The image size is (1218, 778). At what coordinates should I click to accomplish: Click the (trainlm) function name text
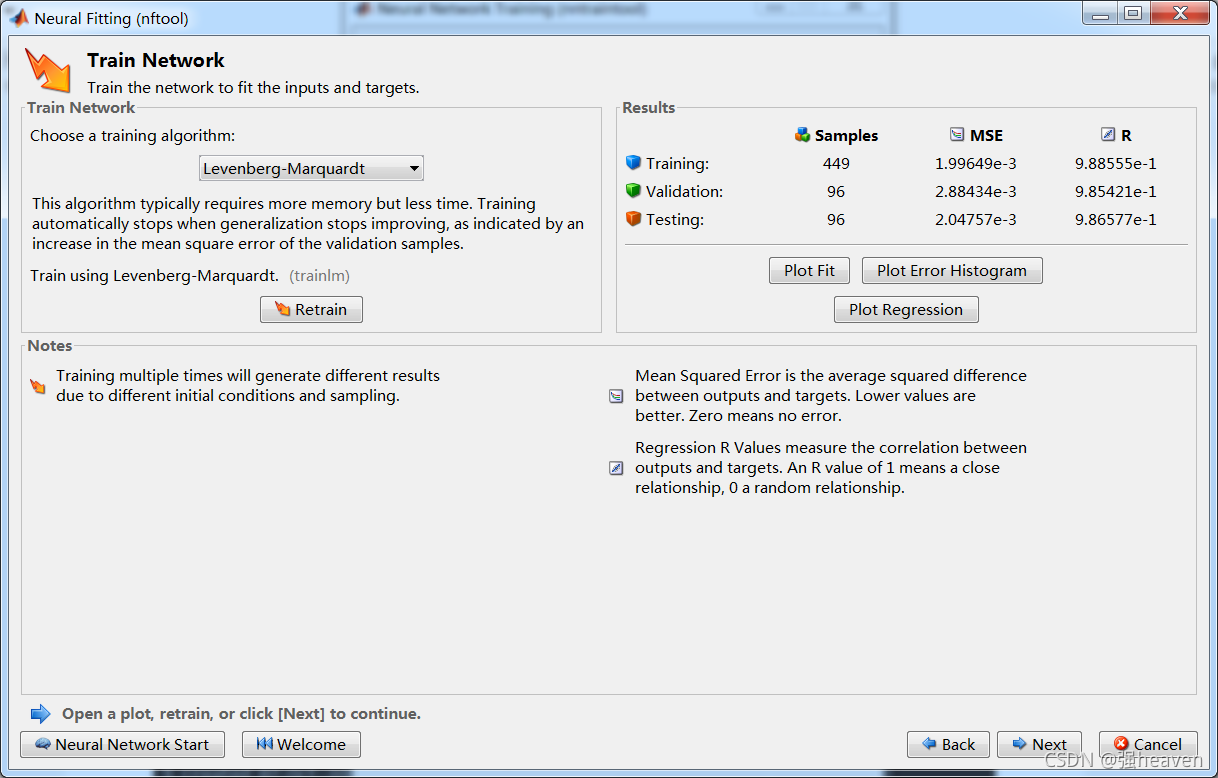click(320, 275)
